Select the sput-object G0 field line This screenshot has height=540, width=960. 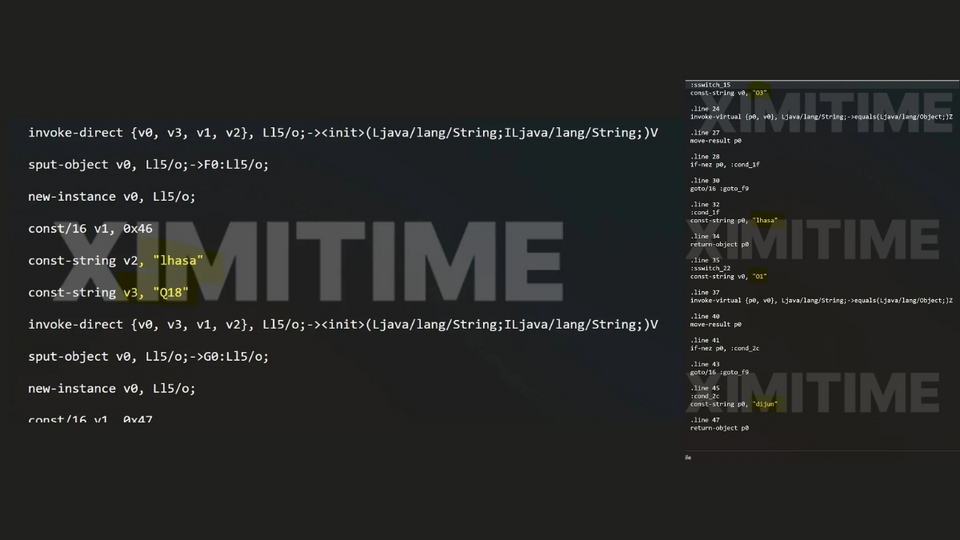pyautogui.click(x=148, y=357)
